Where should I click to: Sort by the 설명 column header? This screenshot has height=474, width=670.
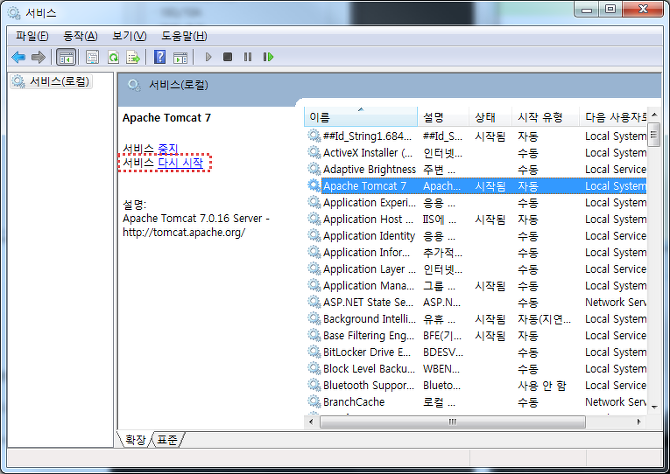(443, 117)
